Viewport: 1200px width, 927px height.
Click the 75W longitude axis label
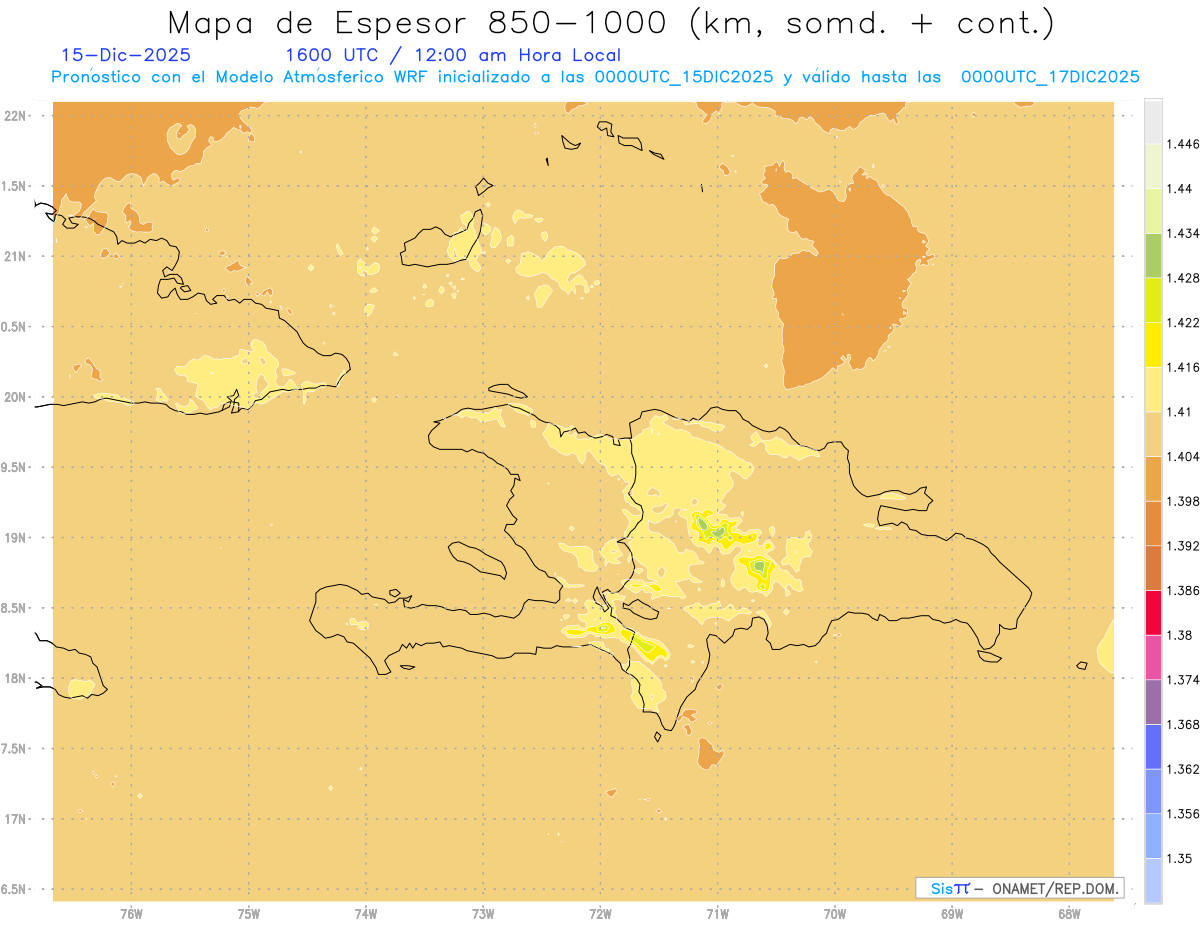pos(248,914)
